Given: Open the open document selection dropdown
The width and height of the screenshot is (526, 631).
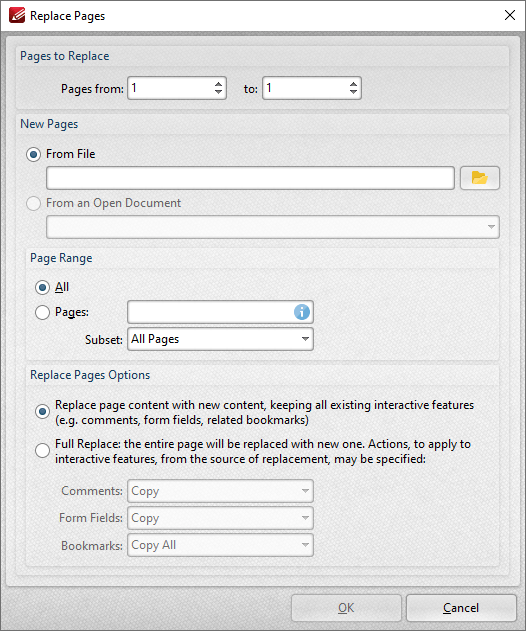Looking at the screenshot, I should [x=273, y=227].
